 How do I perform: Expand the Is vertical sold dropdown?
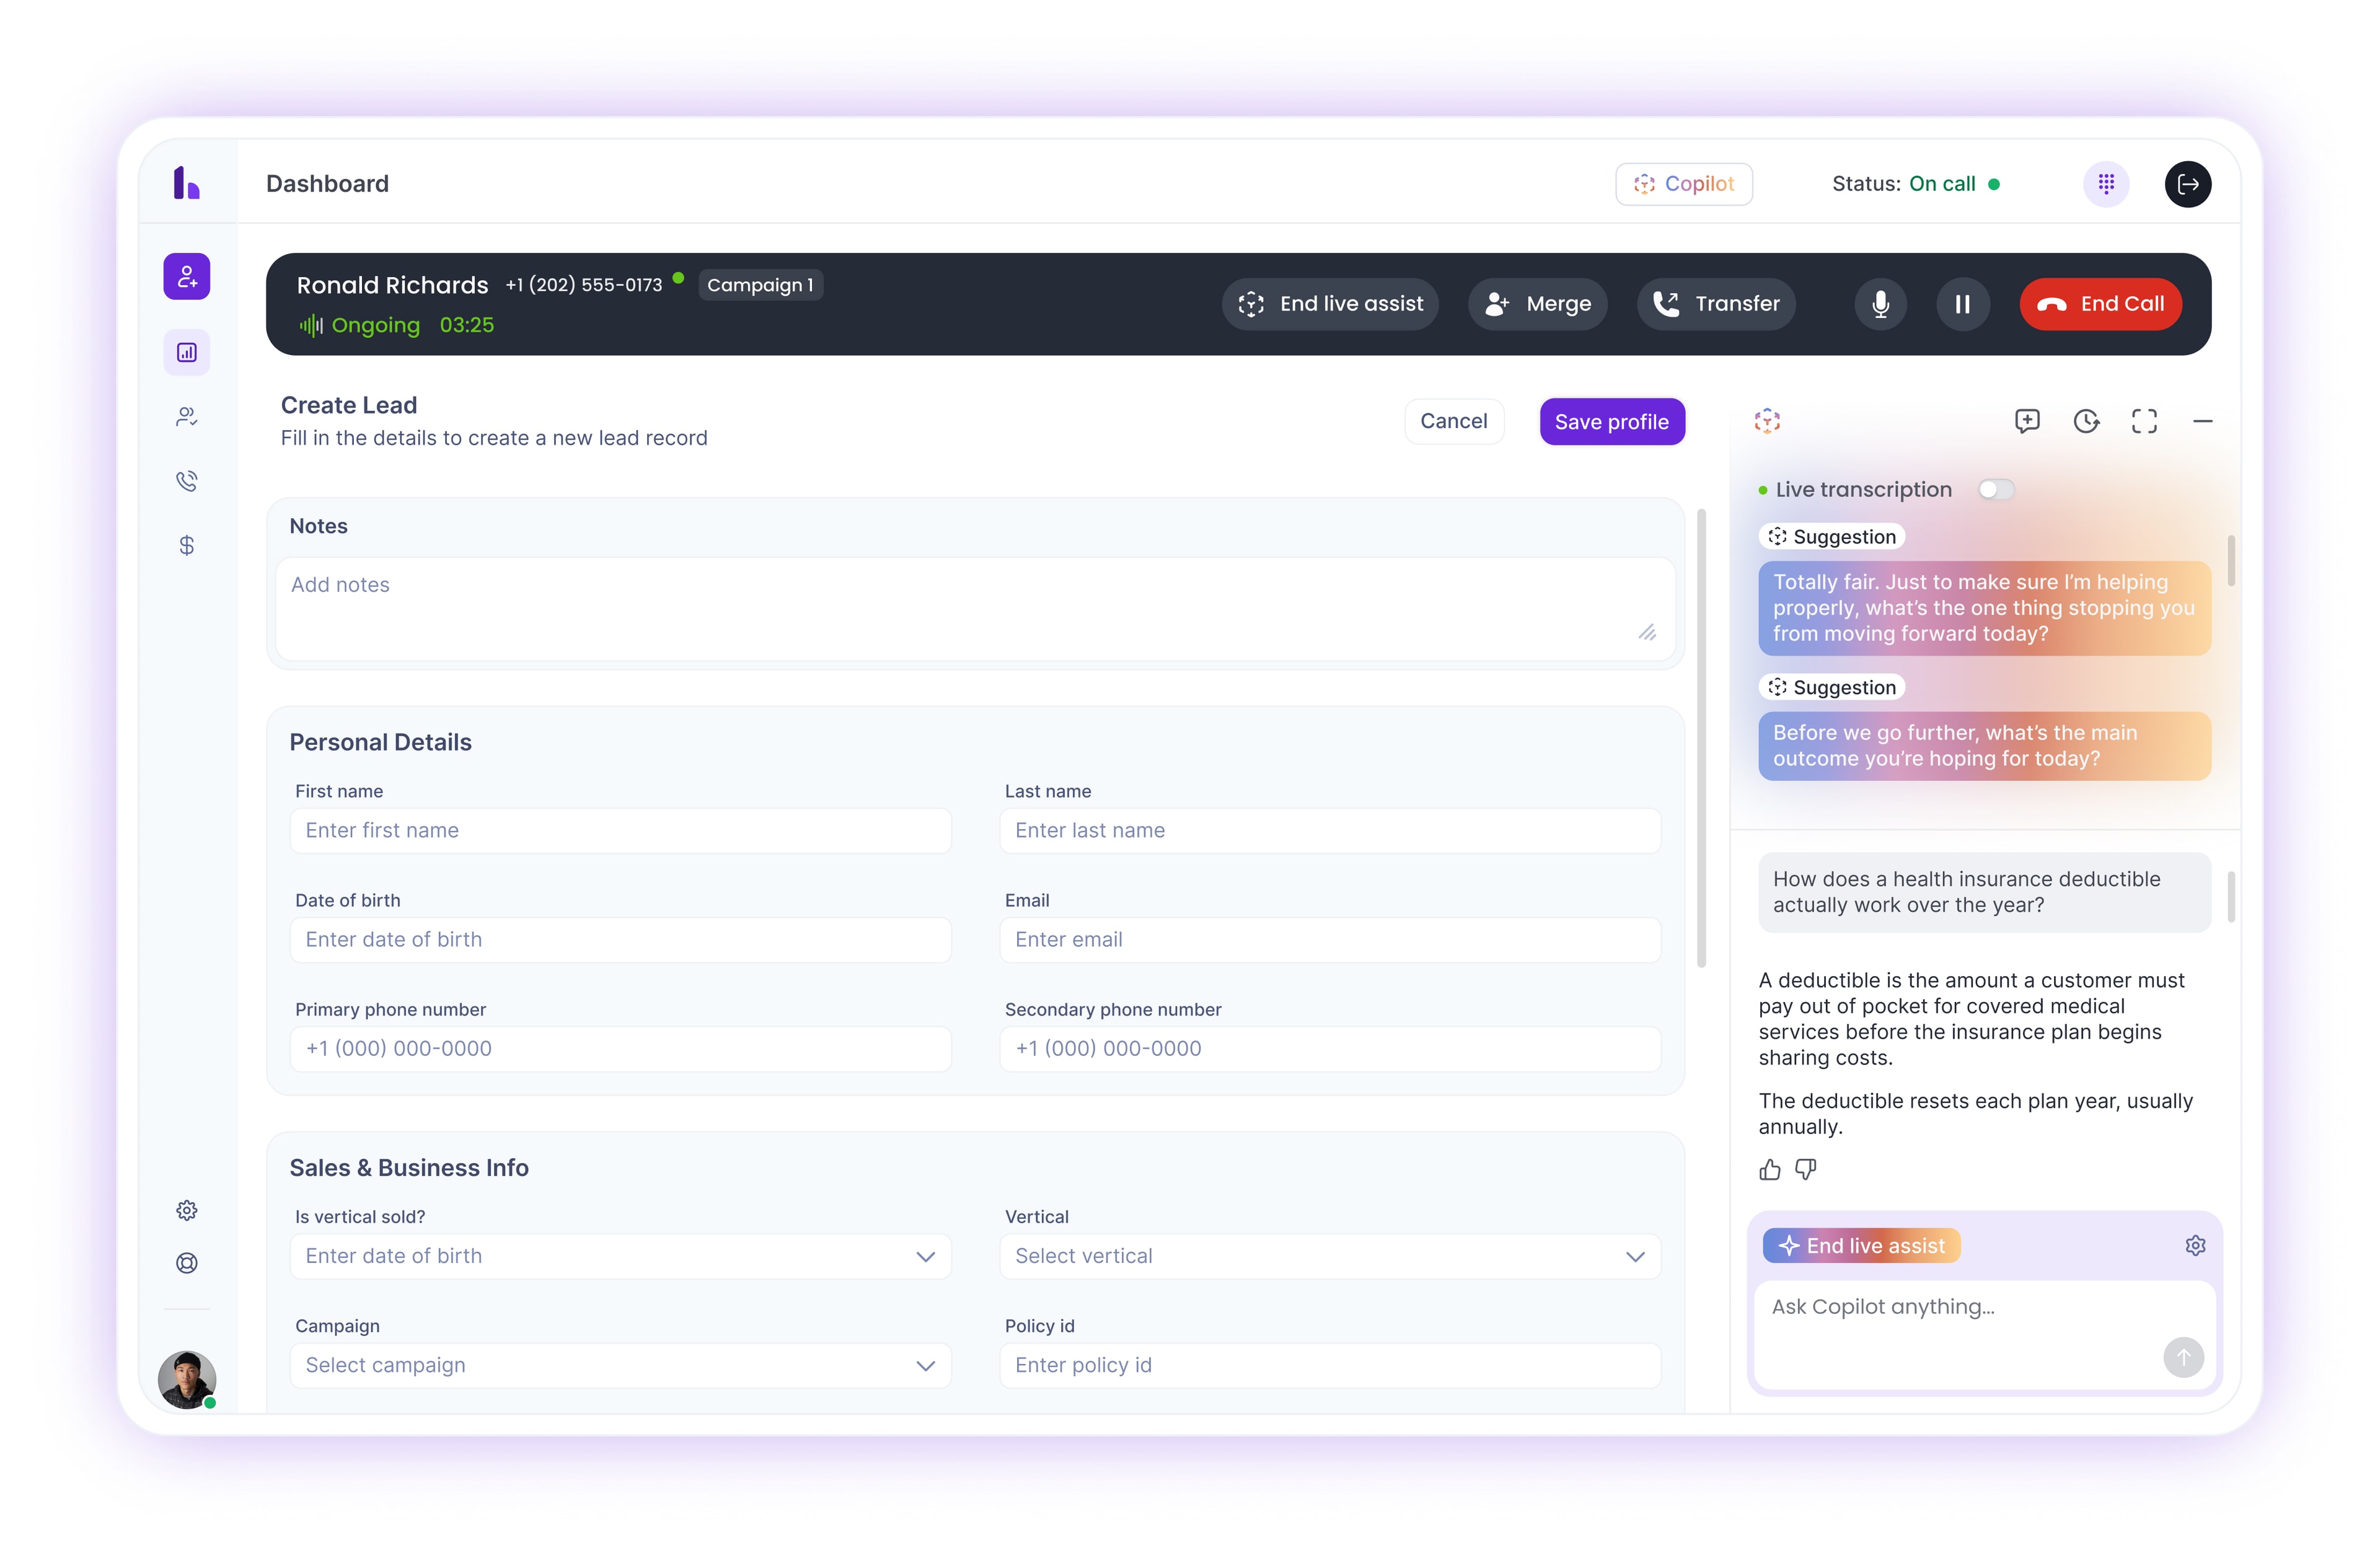click(x=620, y=1256)
